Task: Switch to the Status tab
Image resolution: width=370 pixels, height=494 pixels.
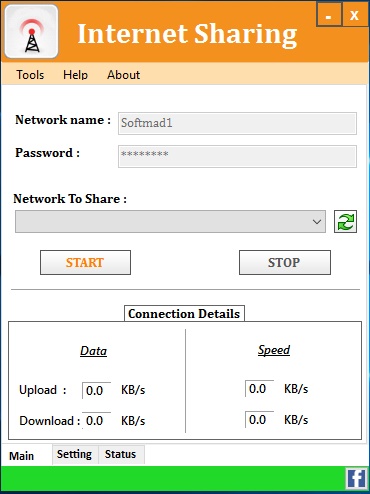Action: (121, 454)
